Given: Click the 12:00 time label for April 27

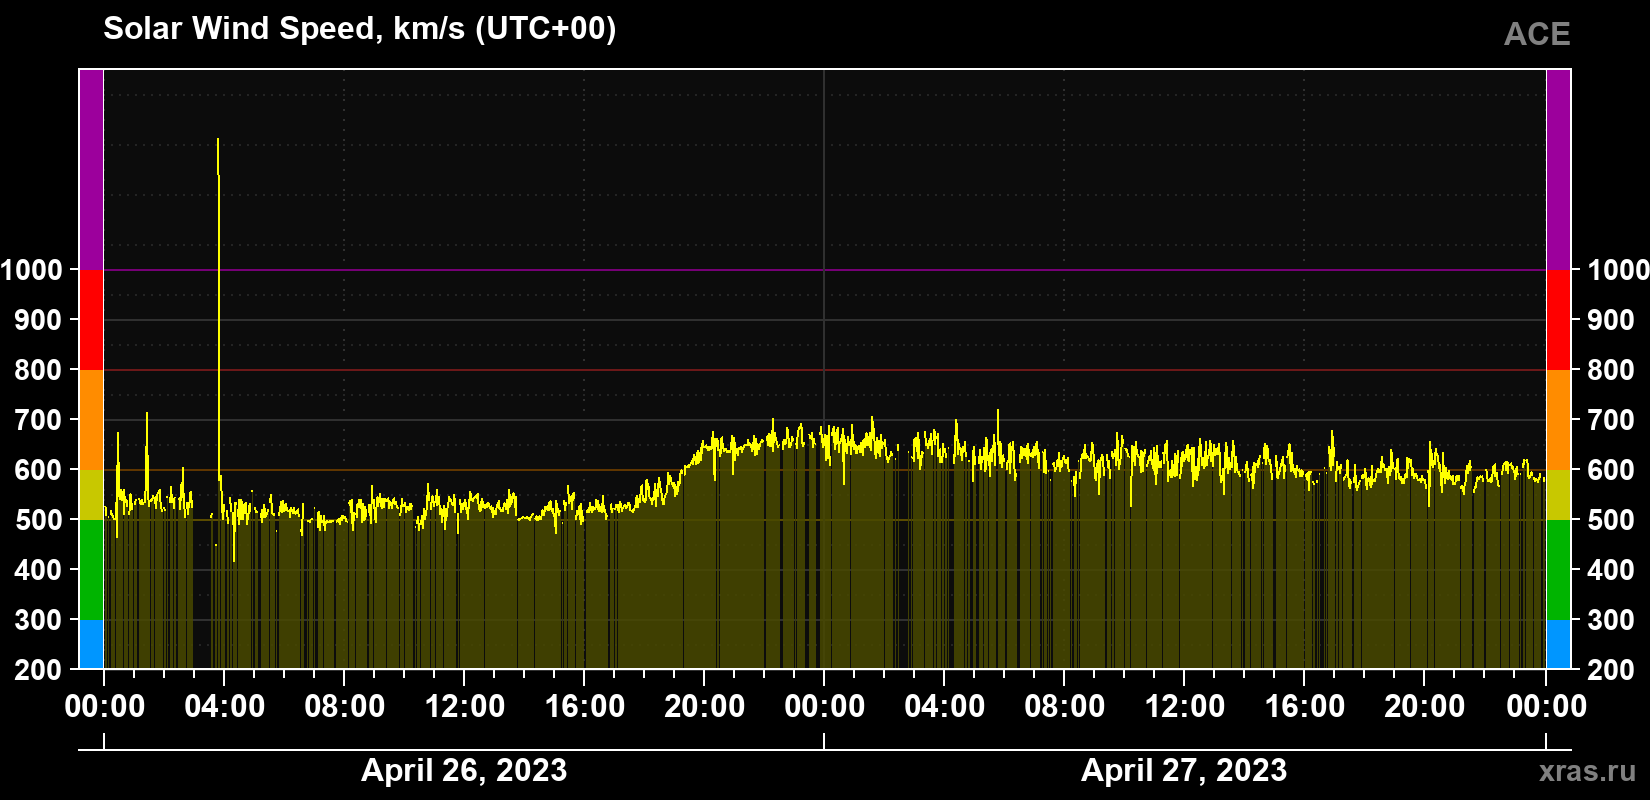Looking at the screenshot, I should pyautogui.click(x=1185, y=707).
